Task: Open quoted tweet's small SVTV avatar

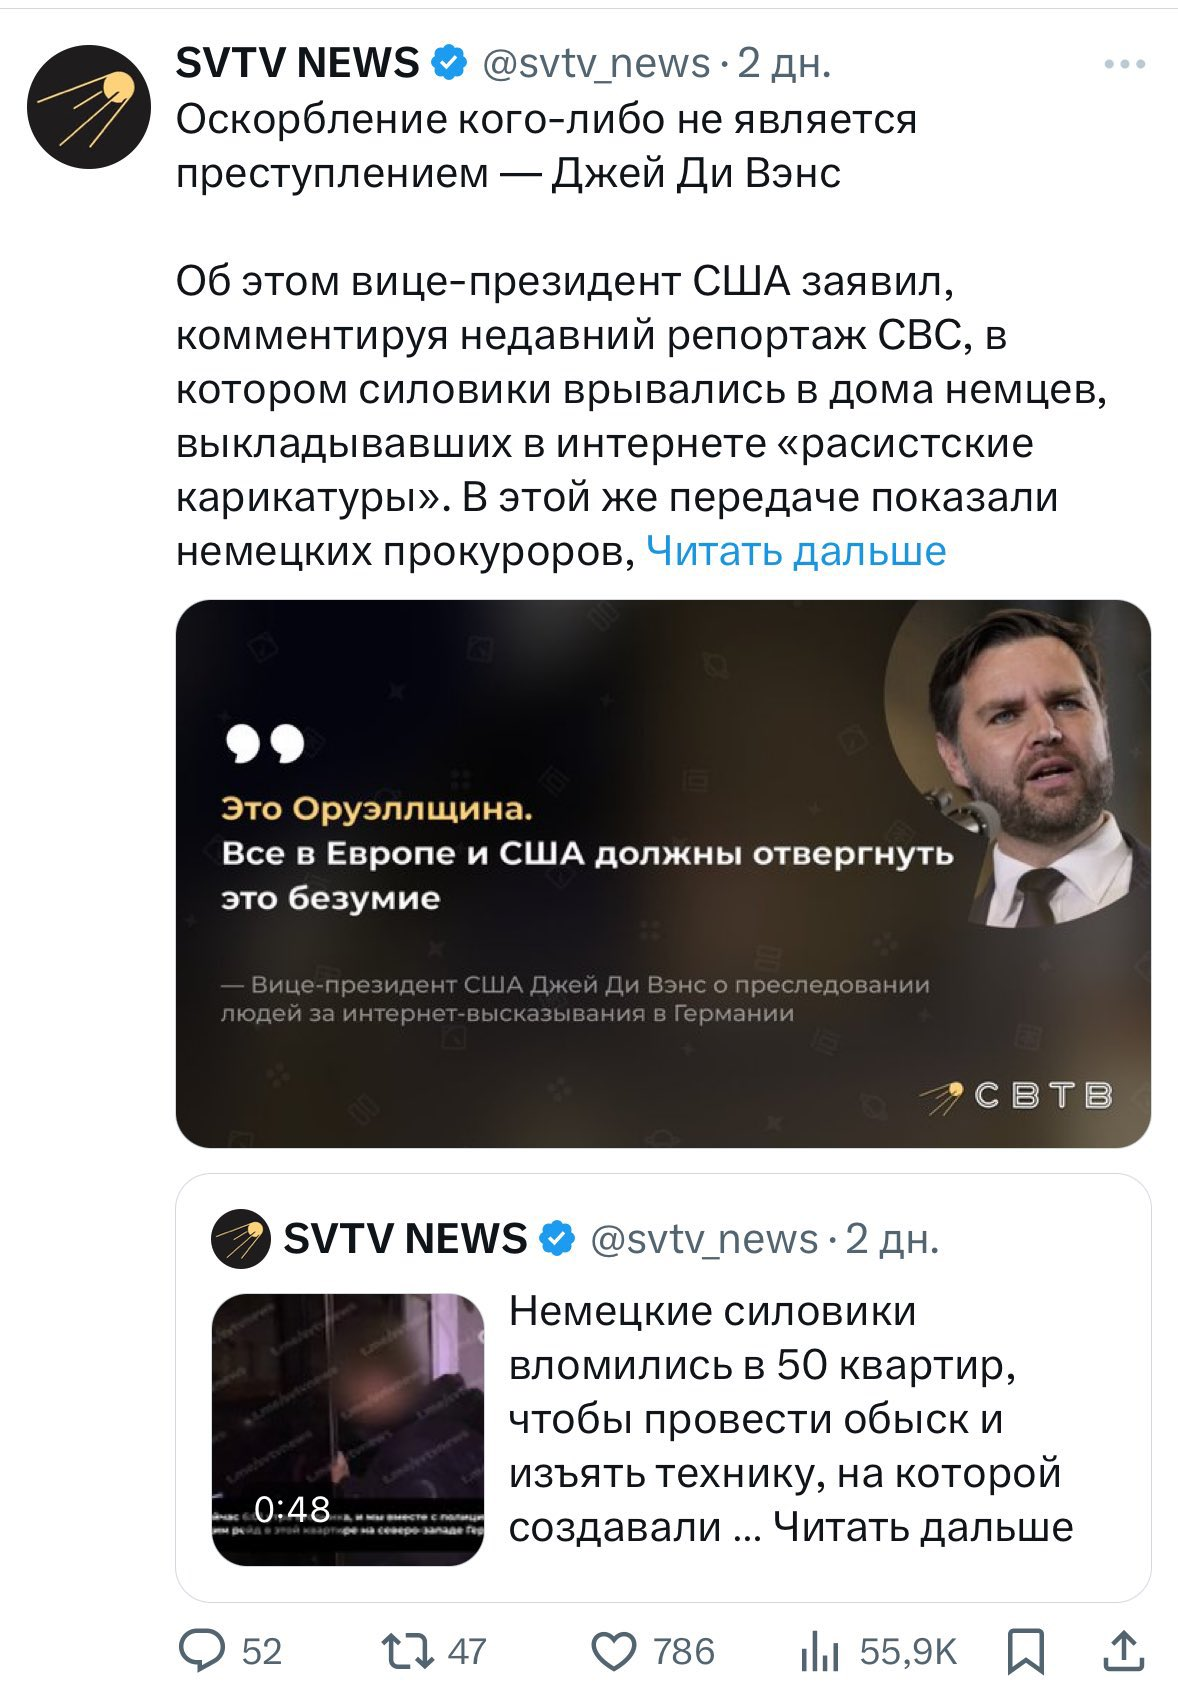Action: pos(240,1239)
